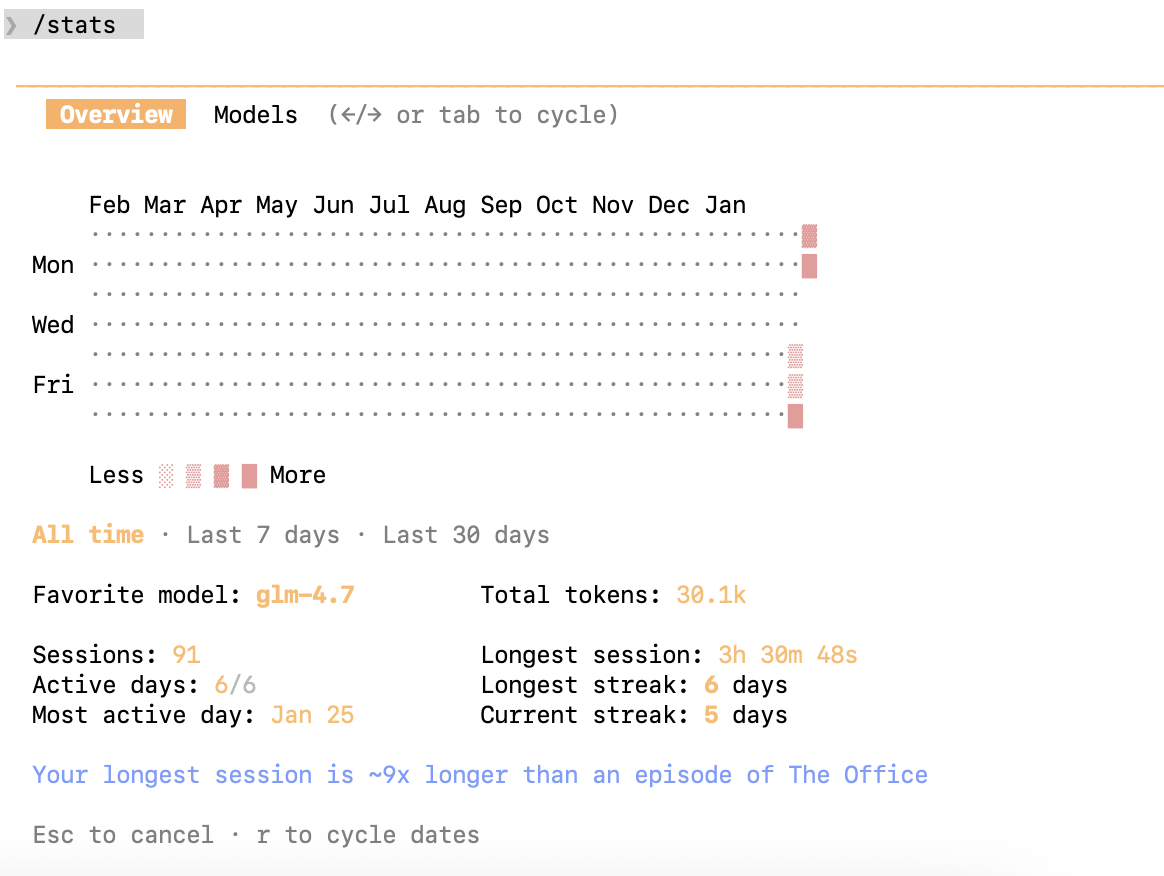1164x876 pixels.
Task: Click the Esc to cancel hint
Action: pos(123,835)
